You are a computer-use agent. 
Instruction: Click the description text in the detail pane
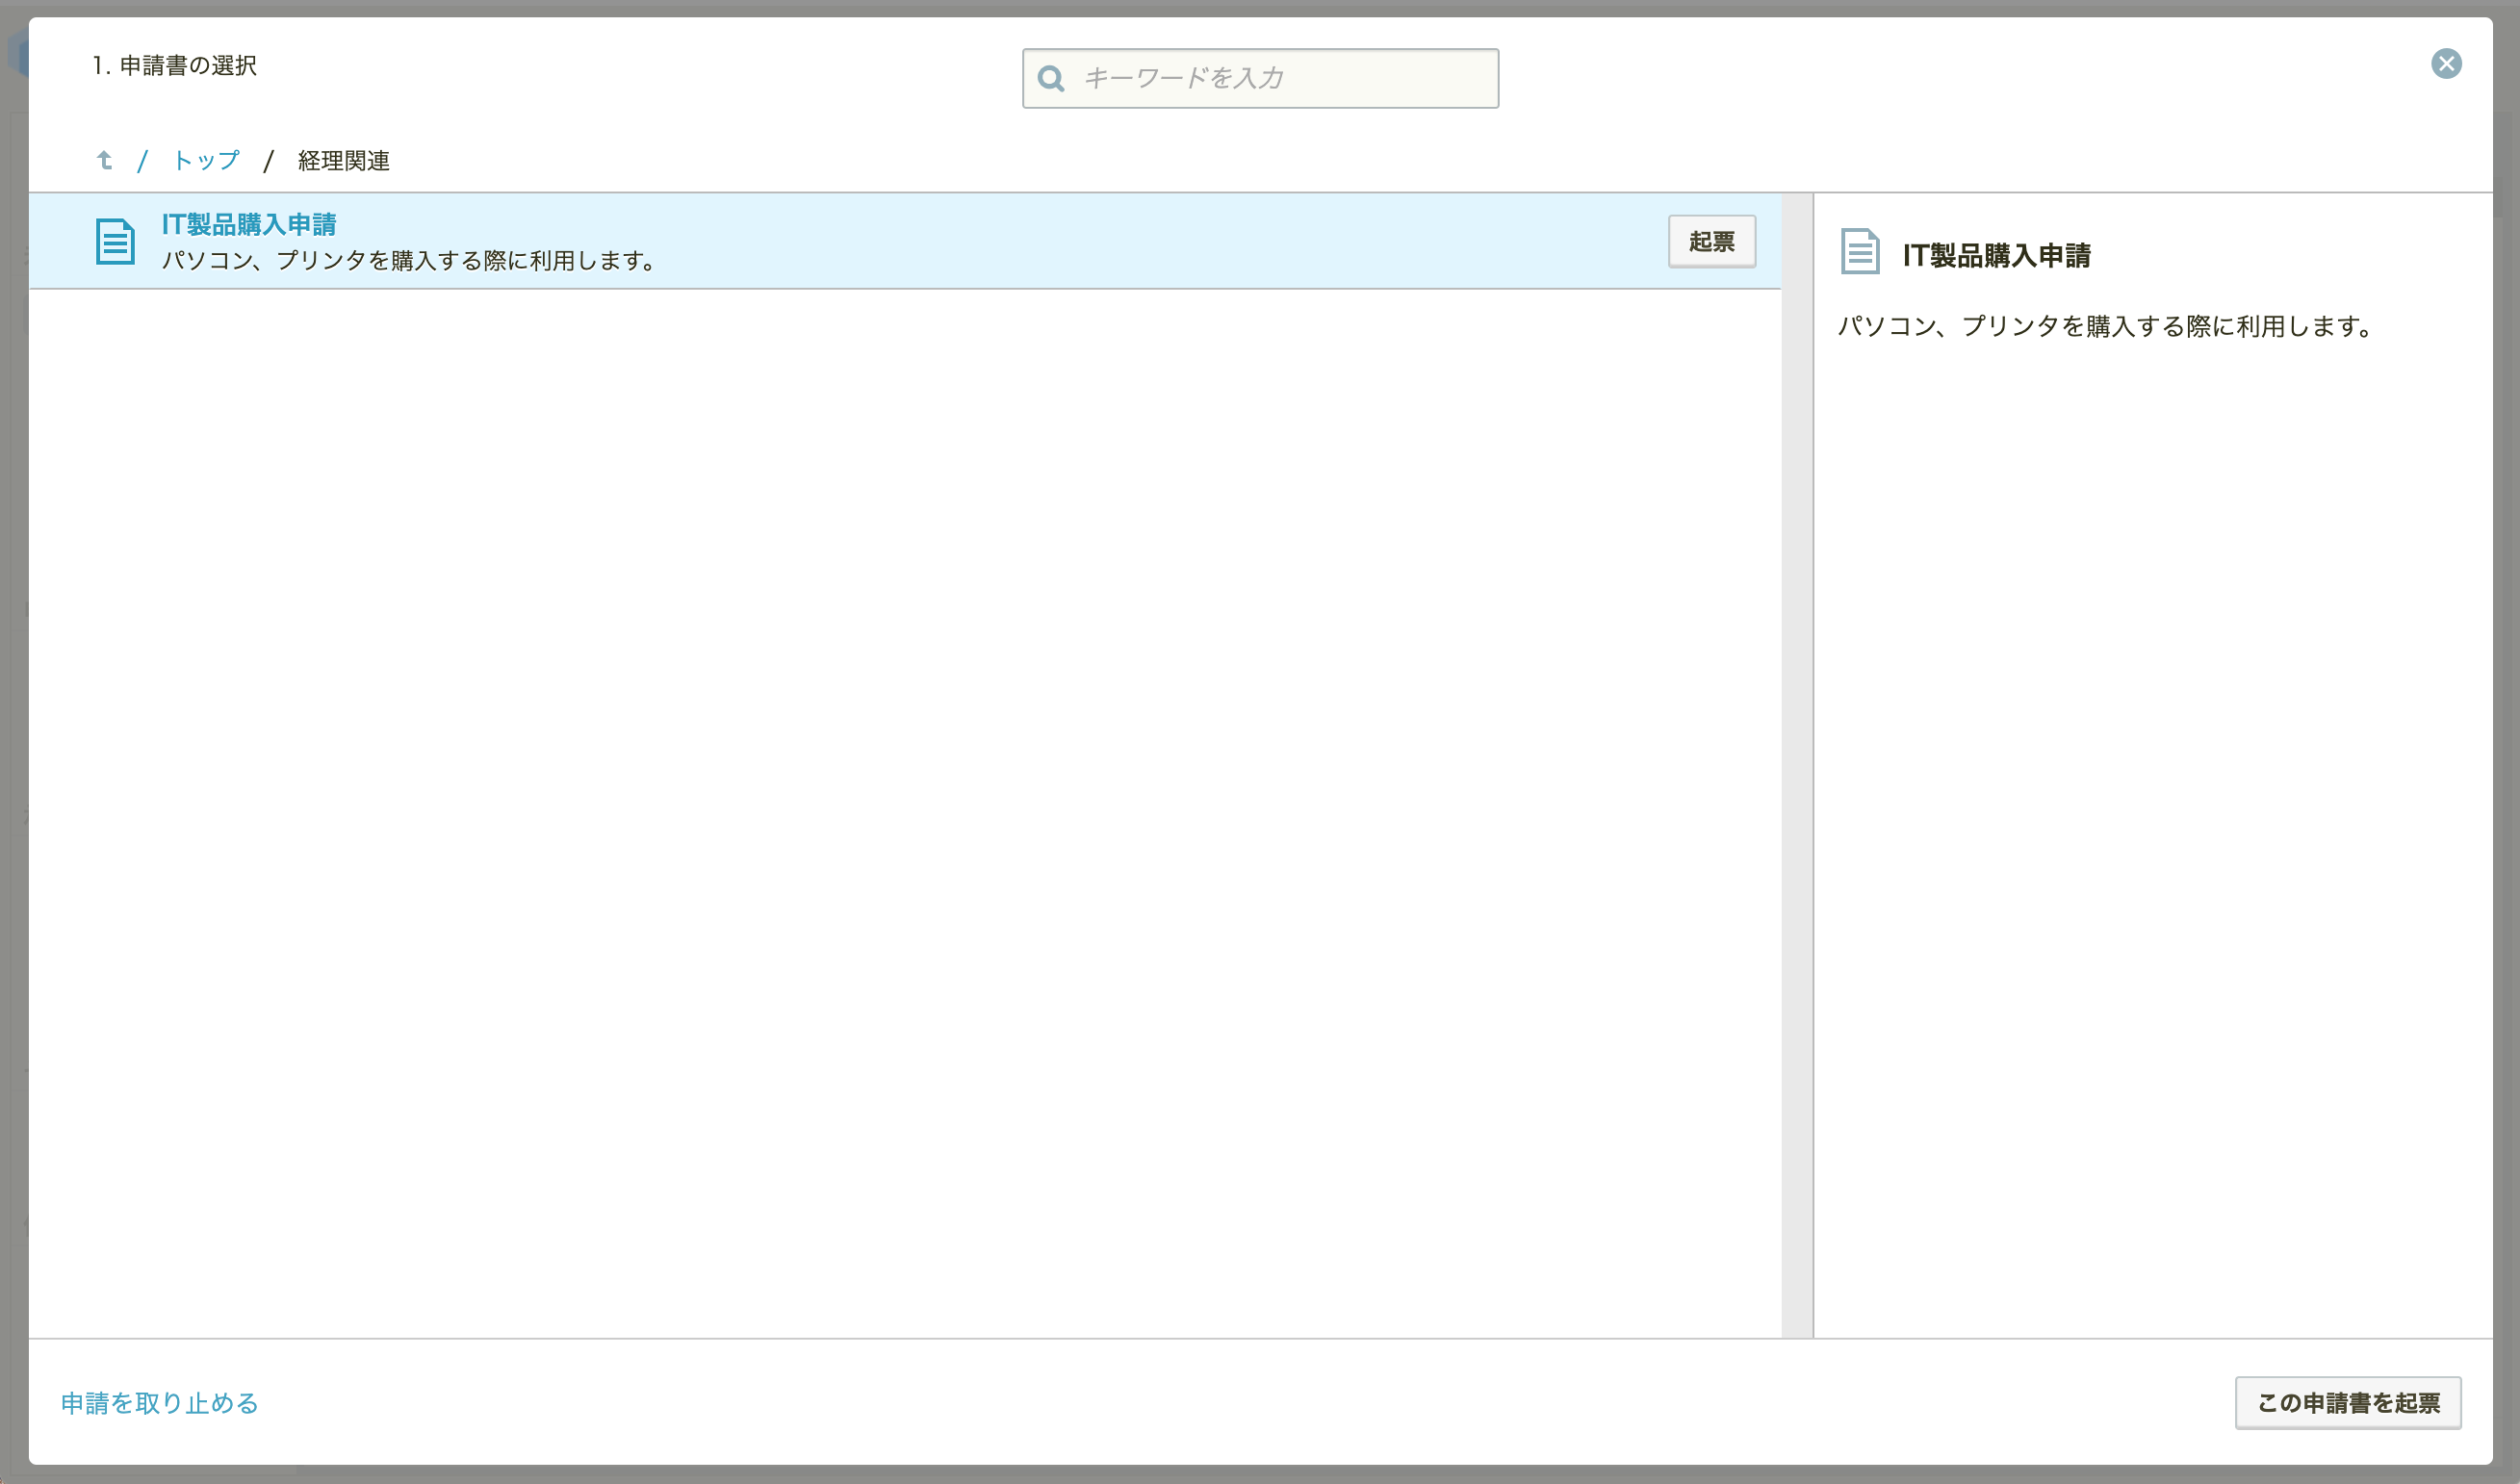(x=2106, y=326)
